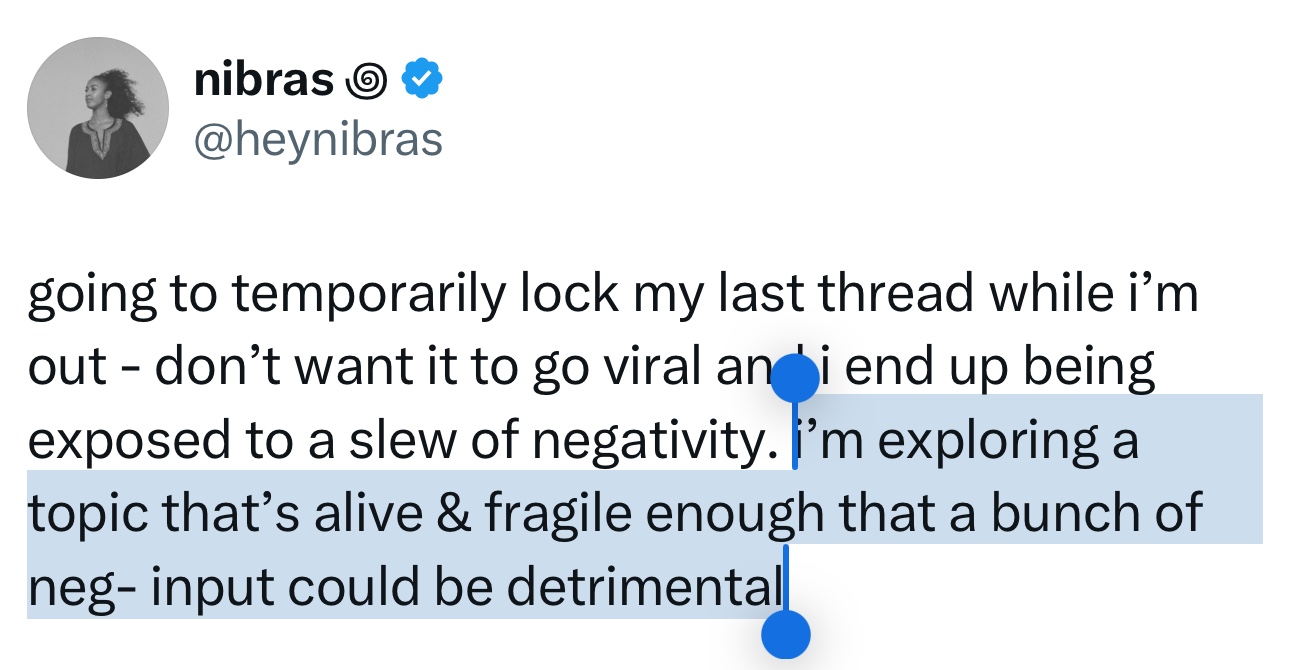Click the spiral emoji next to nibras
This screenshot has height=670, width=1290.
point(366,80)
